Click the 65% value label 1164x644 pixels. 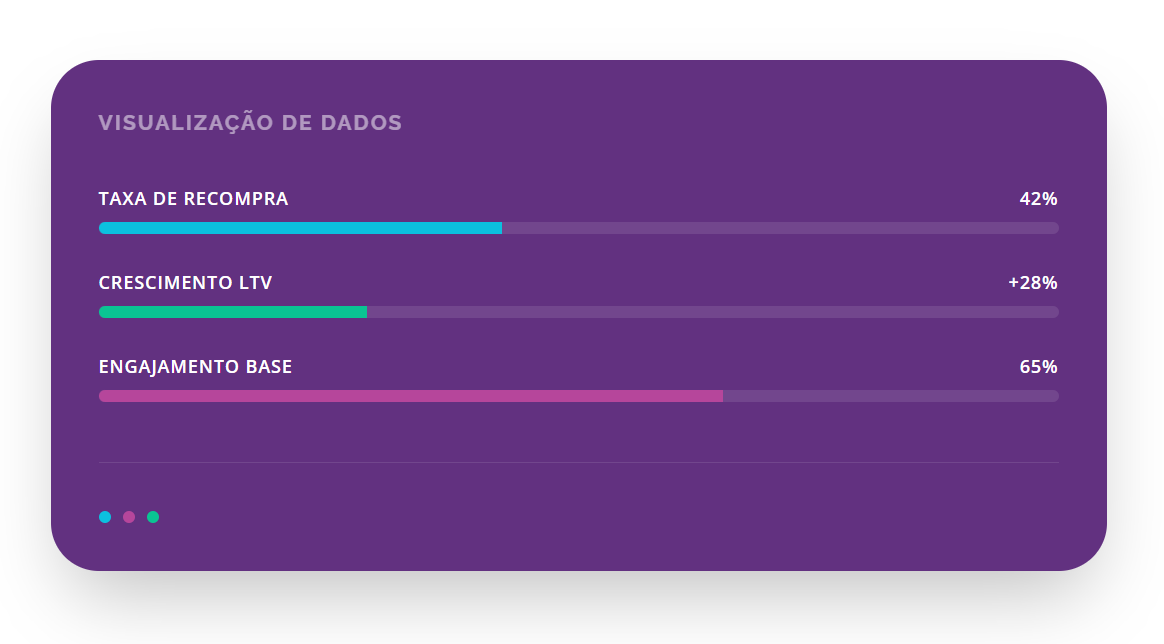[x=1037, y=366]
